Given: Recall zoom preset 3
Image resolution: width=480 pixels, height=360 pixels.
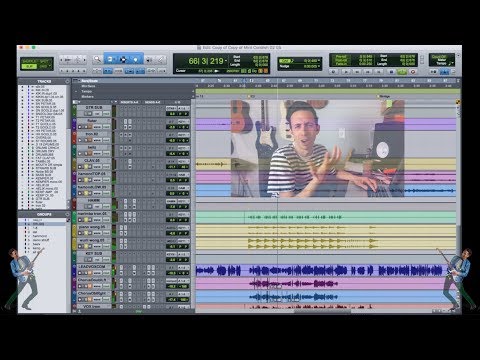Looking at the screenshot, I should coord(73,71).
